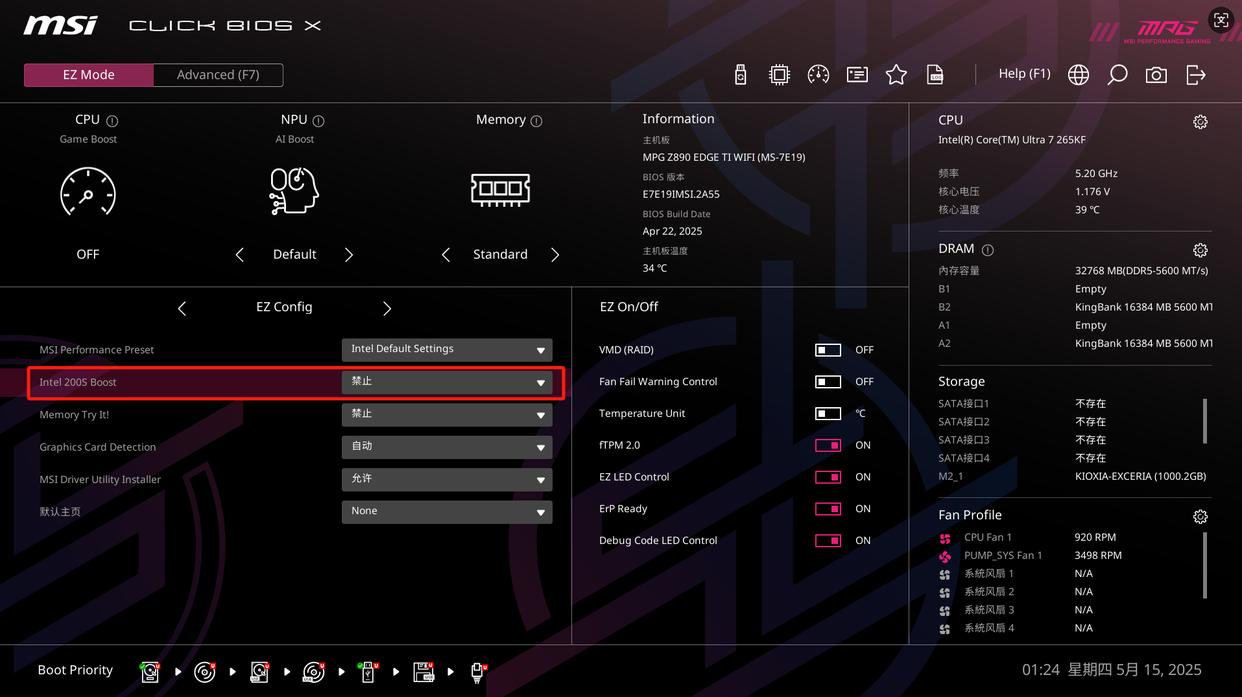Open Intel 200S Boost dropdown

point(447,382)
